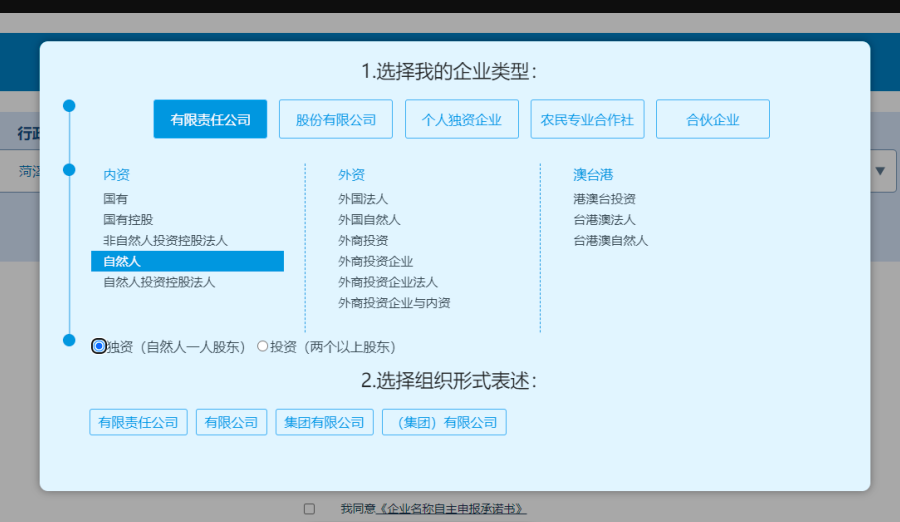900x522 pixels.
Task: Select 独资（自然人一人股东）radio button
Action: [x=99, y=346]
